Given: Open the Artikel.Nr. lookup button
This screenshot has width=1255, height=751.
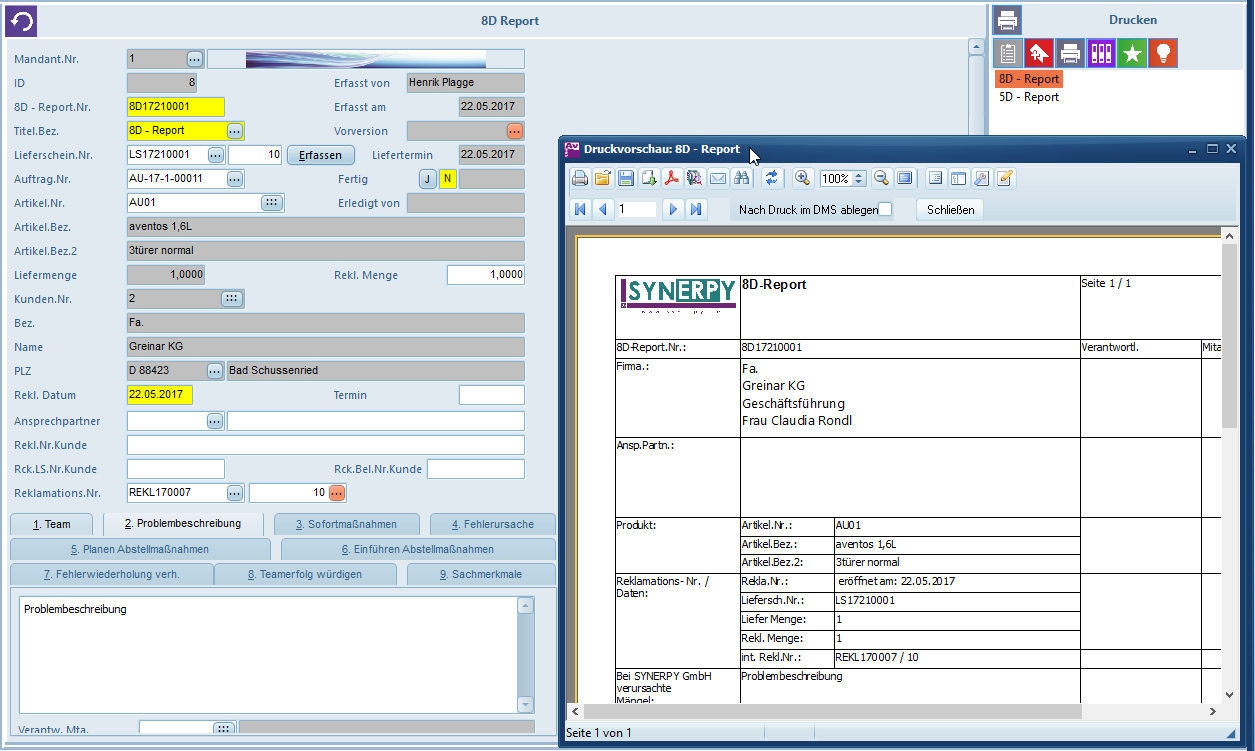Looking at the screenshot, I should [271, 203].
